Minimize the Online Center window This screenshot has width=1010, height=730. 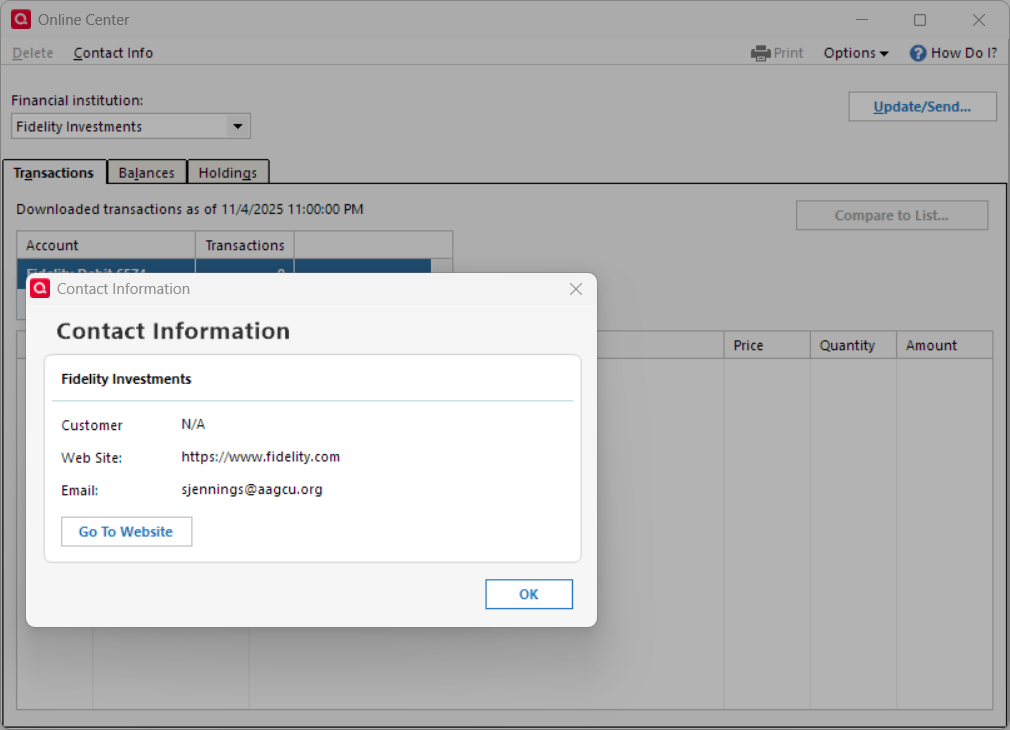(862, 20)
